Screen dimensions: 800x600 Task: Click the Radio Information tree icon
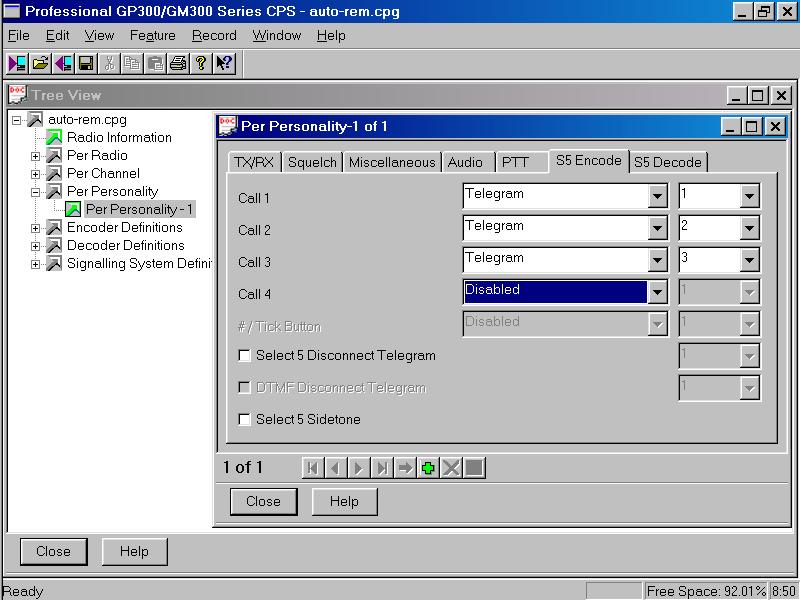pos(54,137)
